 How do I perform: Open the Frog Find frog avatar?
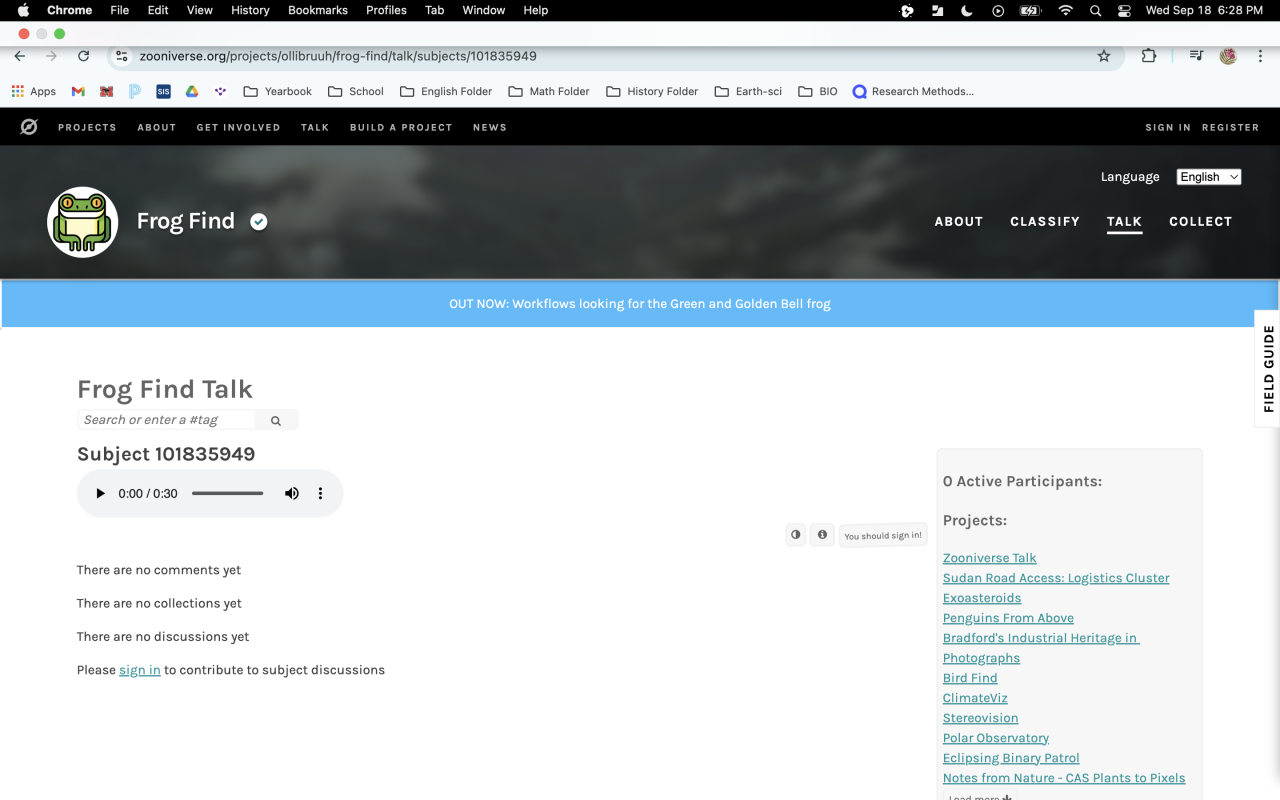pyautogui.click(x=83, y=222)
